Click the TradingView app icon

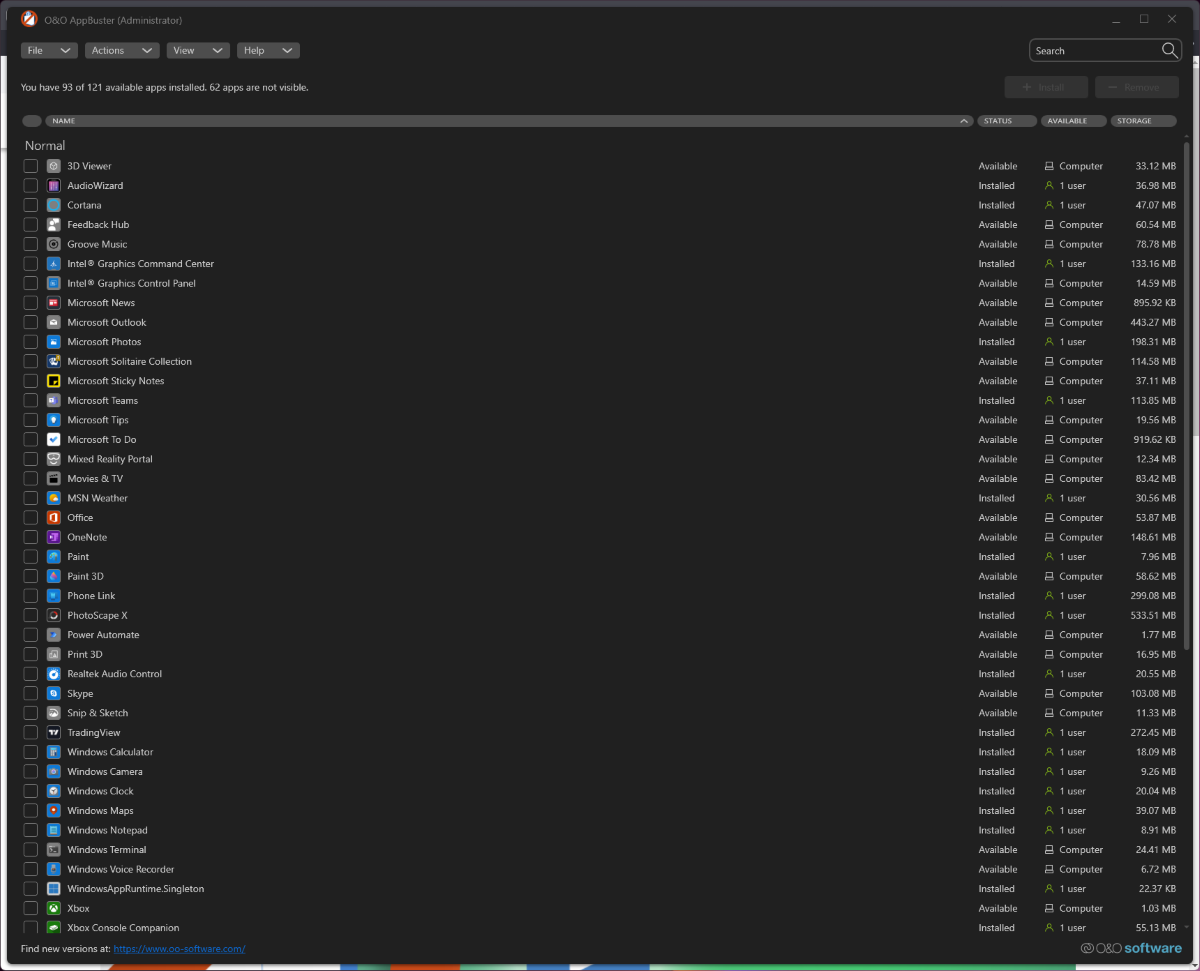click(x=54, y=732)
